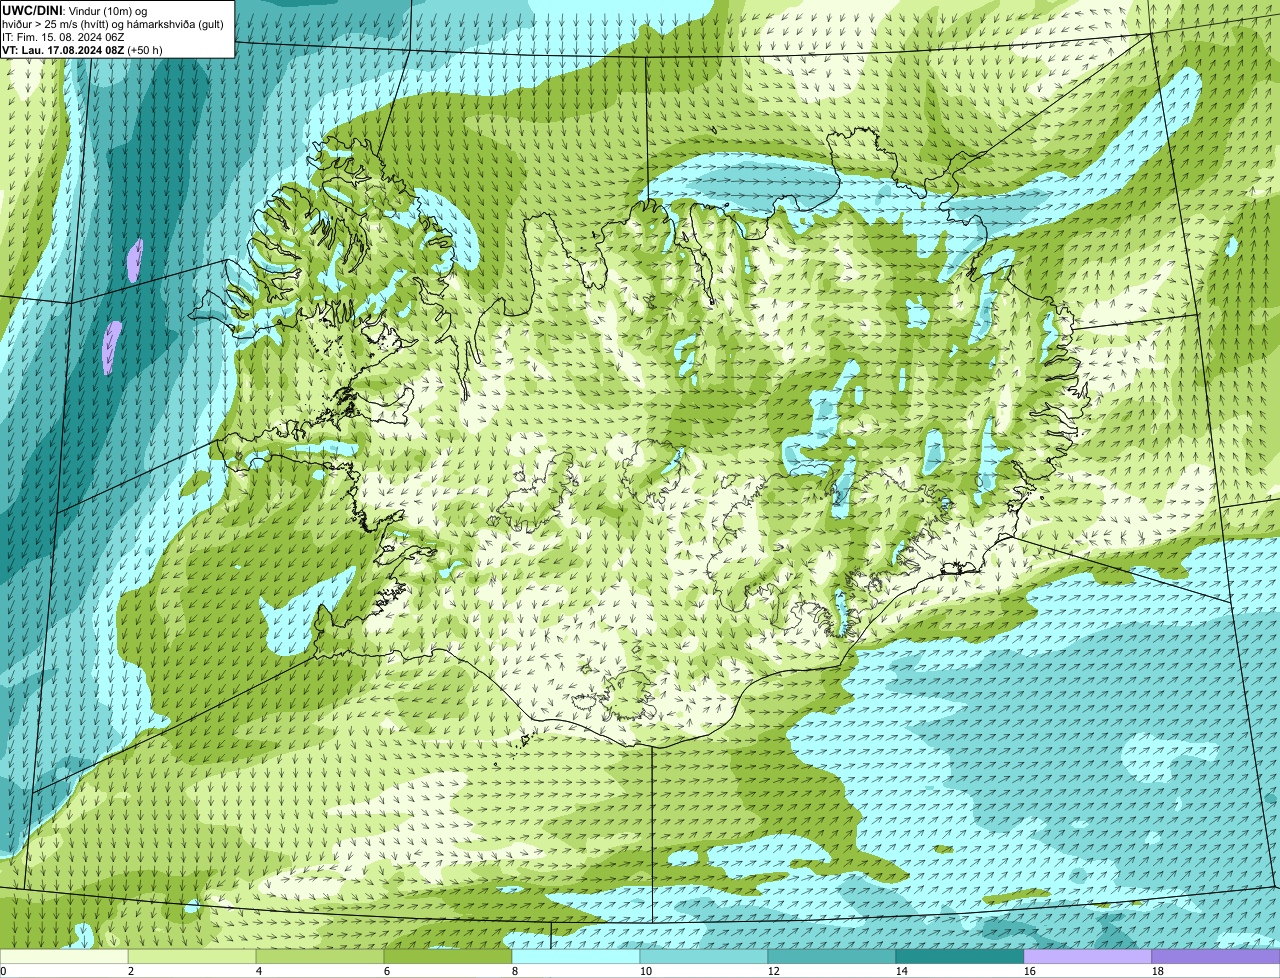
Task: Click the line 'hviður > 25 m/s (hvítt) og hámarkshviða (gult)'
Action: tap(113, 23)
